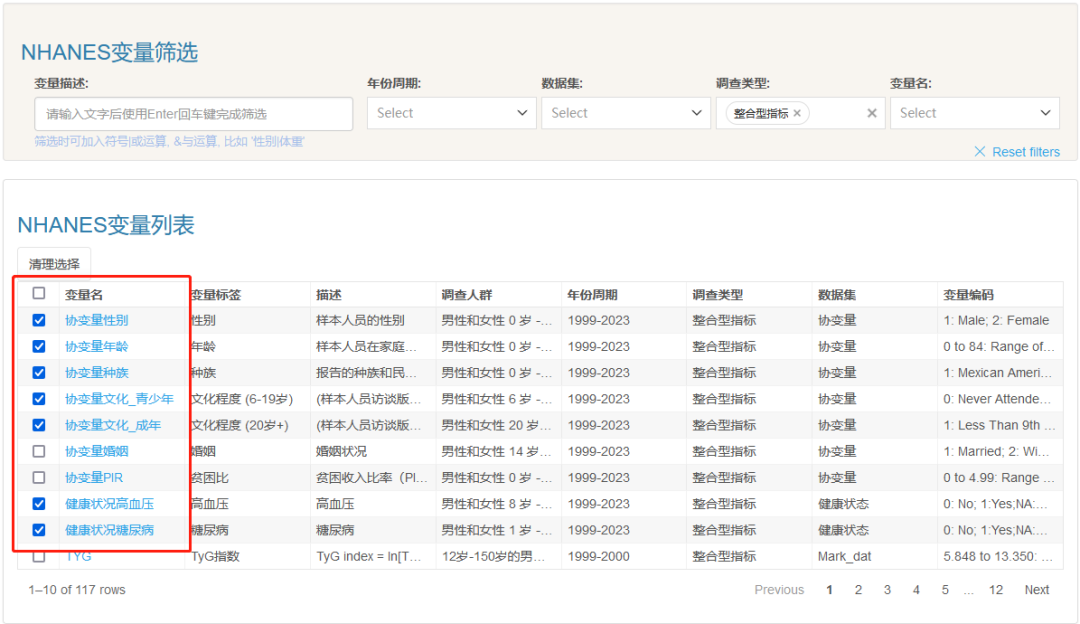Open the 协变量PIR variable link
Viewport: 1080px width, 624px height.
(x=94, y=477)
